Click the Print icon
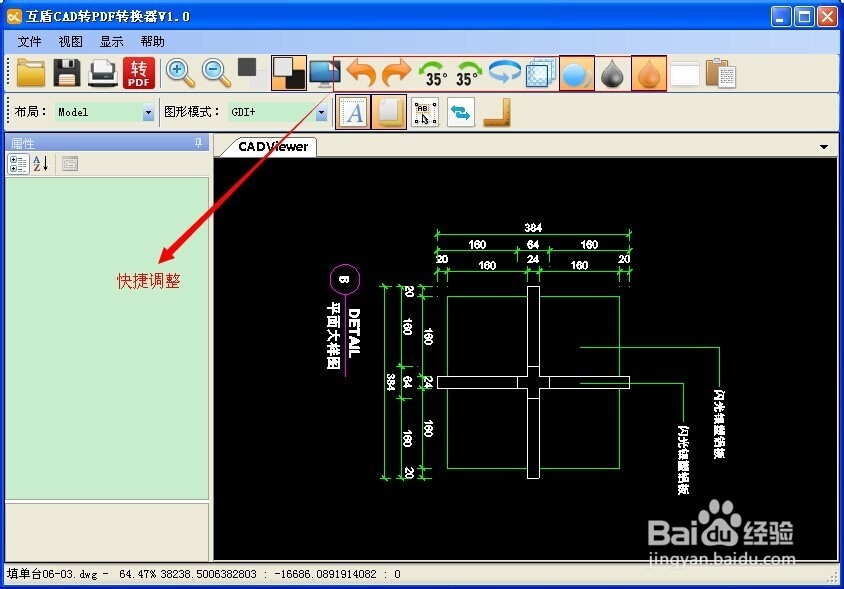This screenshot has height=589, width=844. pos(102,72)
